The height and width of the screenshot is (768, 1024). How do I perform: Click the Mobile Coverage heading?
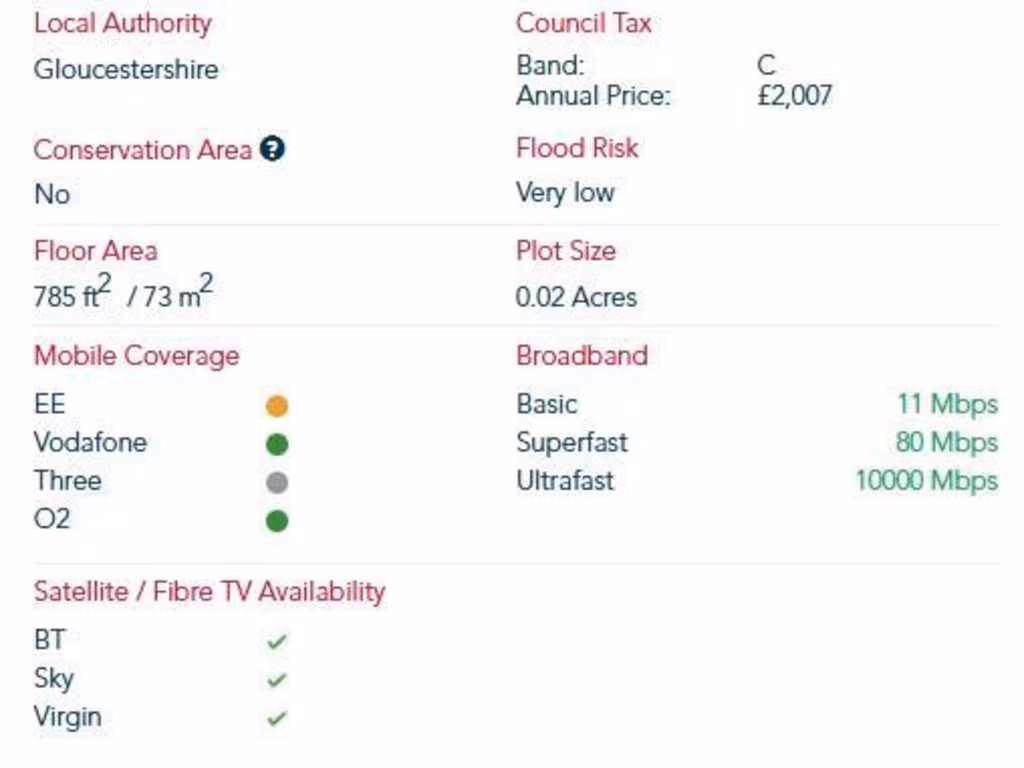pos(136,356)
